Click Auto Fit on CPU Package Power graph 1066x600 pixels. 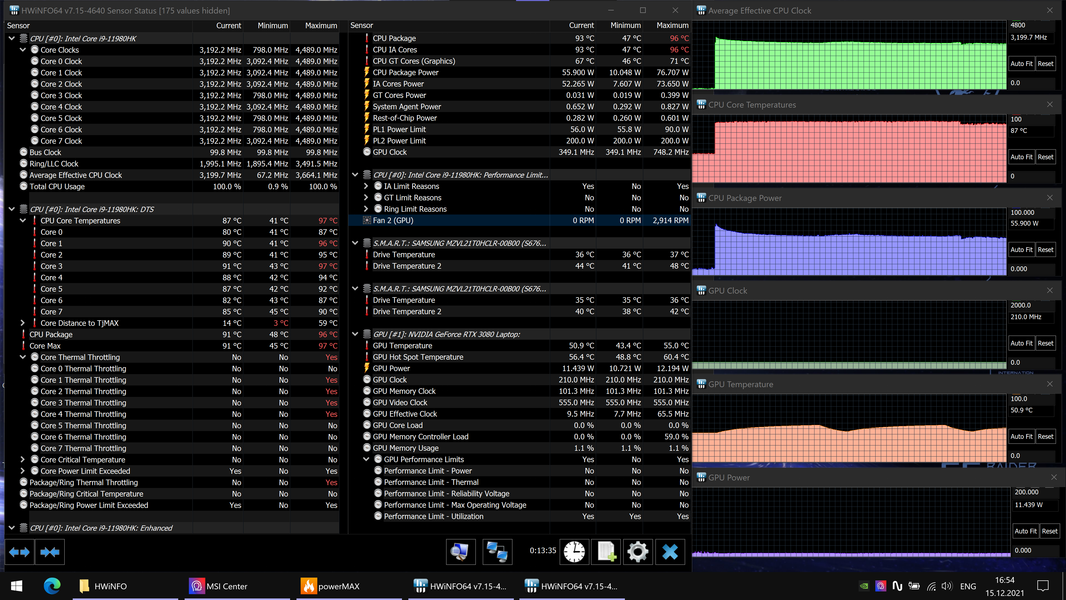pyautogui.click(x=1021, y=249)
